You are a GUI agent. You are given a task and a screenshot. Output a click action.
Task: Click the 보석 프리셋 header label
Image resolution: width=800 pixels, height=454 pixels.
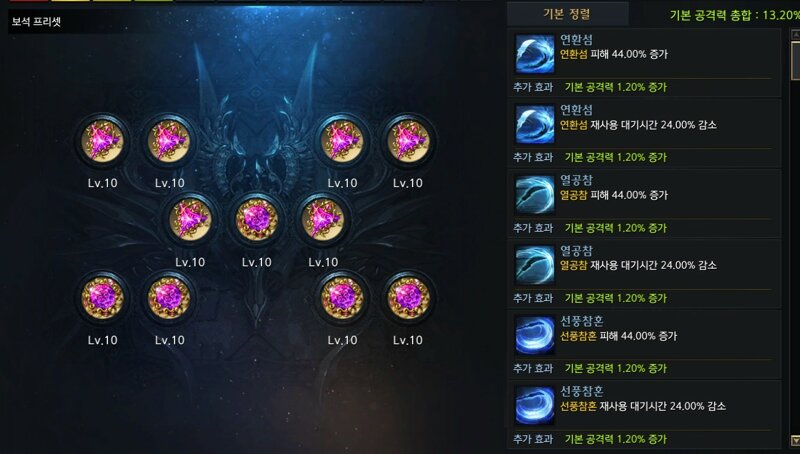tap(36, 22)
